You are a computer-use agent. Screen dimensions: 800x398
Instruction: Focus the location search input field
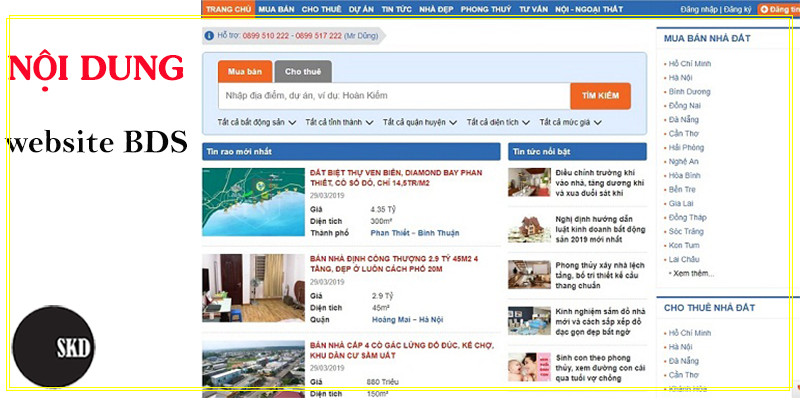(394, 96)
